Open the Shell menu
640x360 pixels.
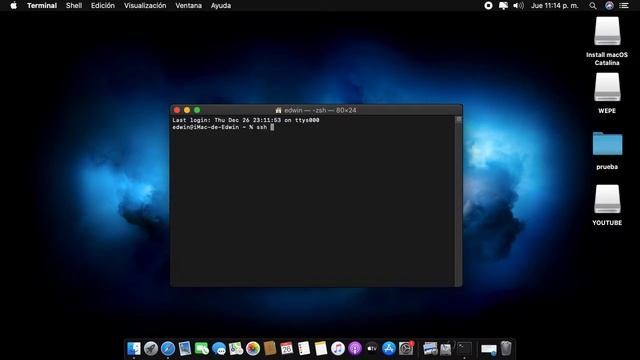click(74, 5)
